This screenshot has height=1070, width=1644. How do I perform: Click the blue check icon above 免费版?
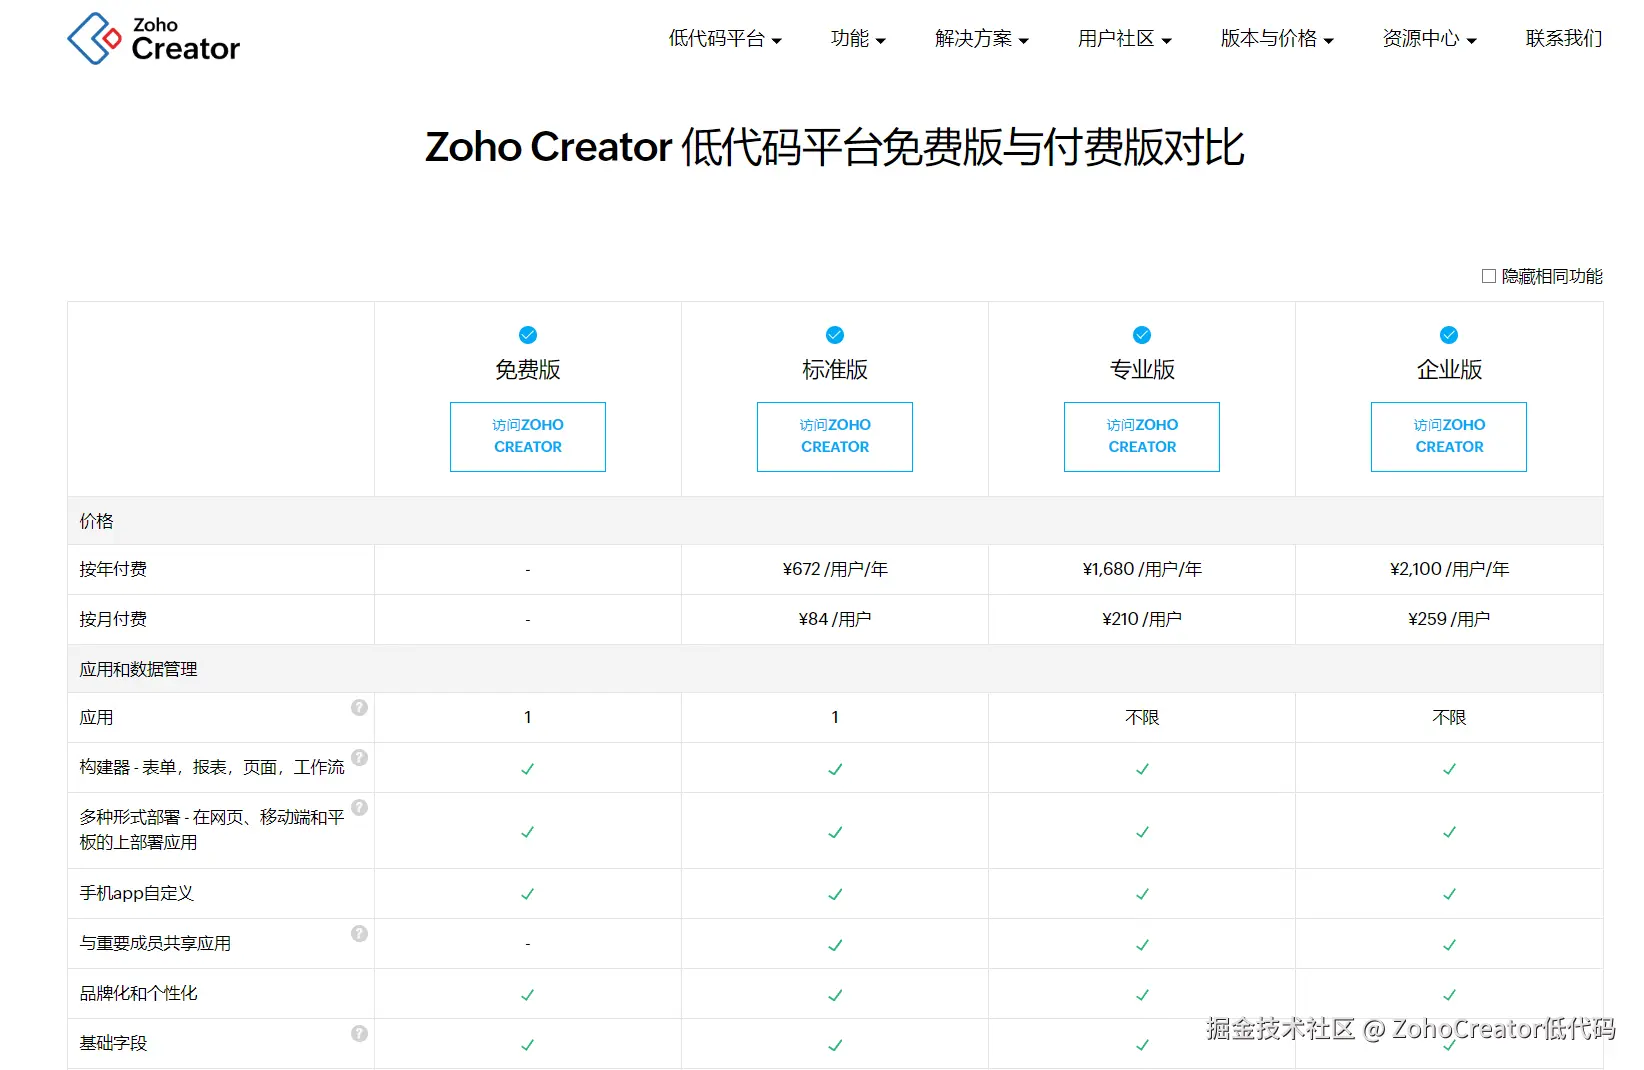coord(528,335)
